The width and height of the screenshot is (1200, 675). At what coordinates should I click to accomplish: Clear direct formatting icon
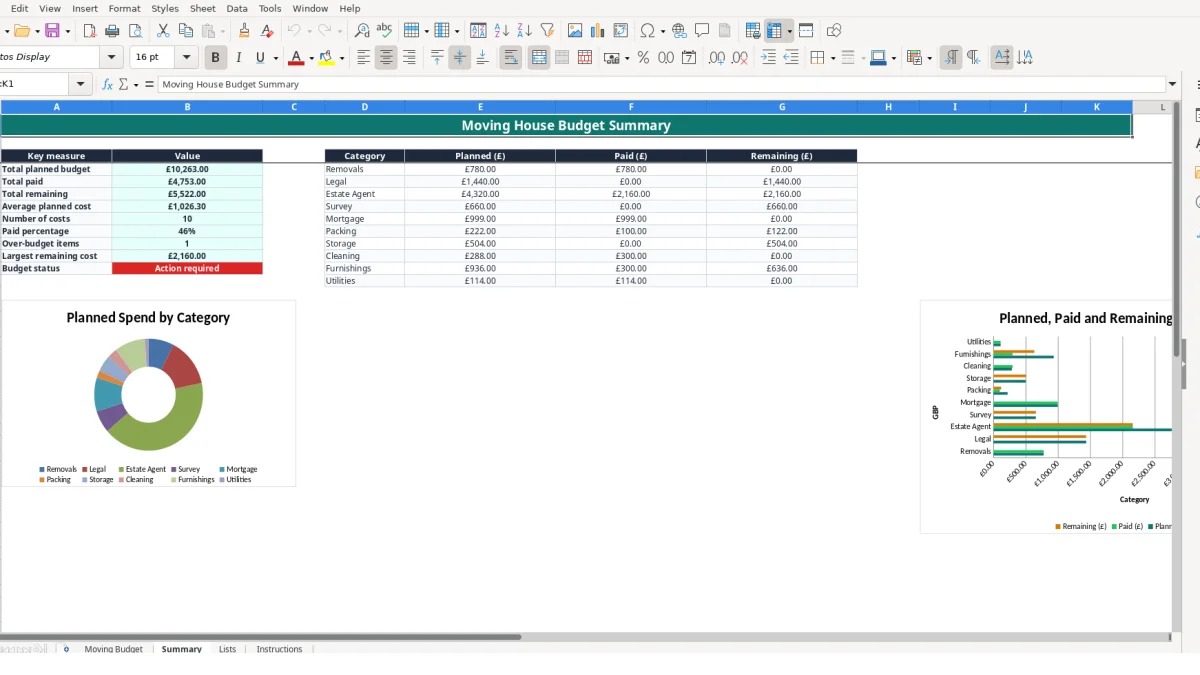coord(267,31)
